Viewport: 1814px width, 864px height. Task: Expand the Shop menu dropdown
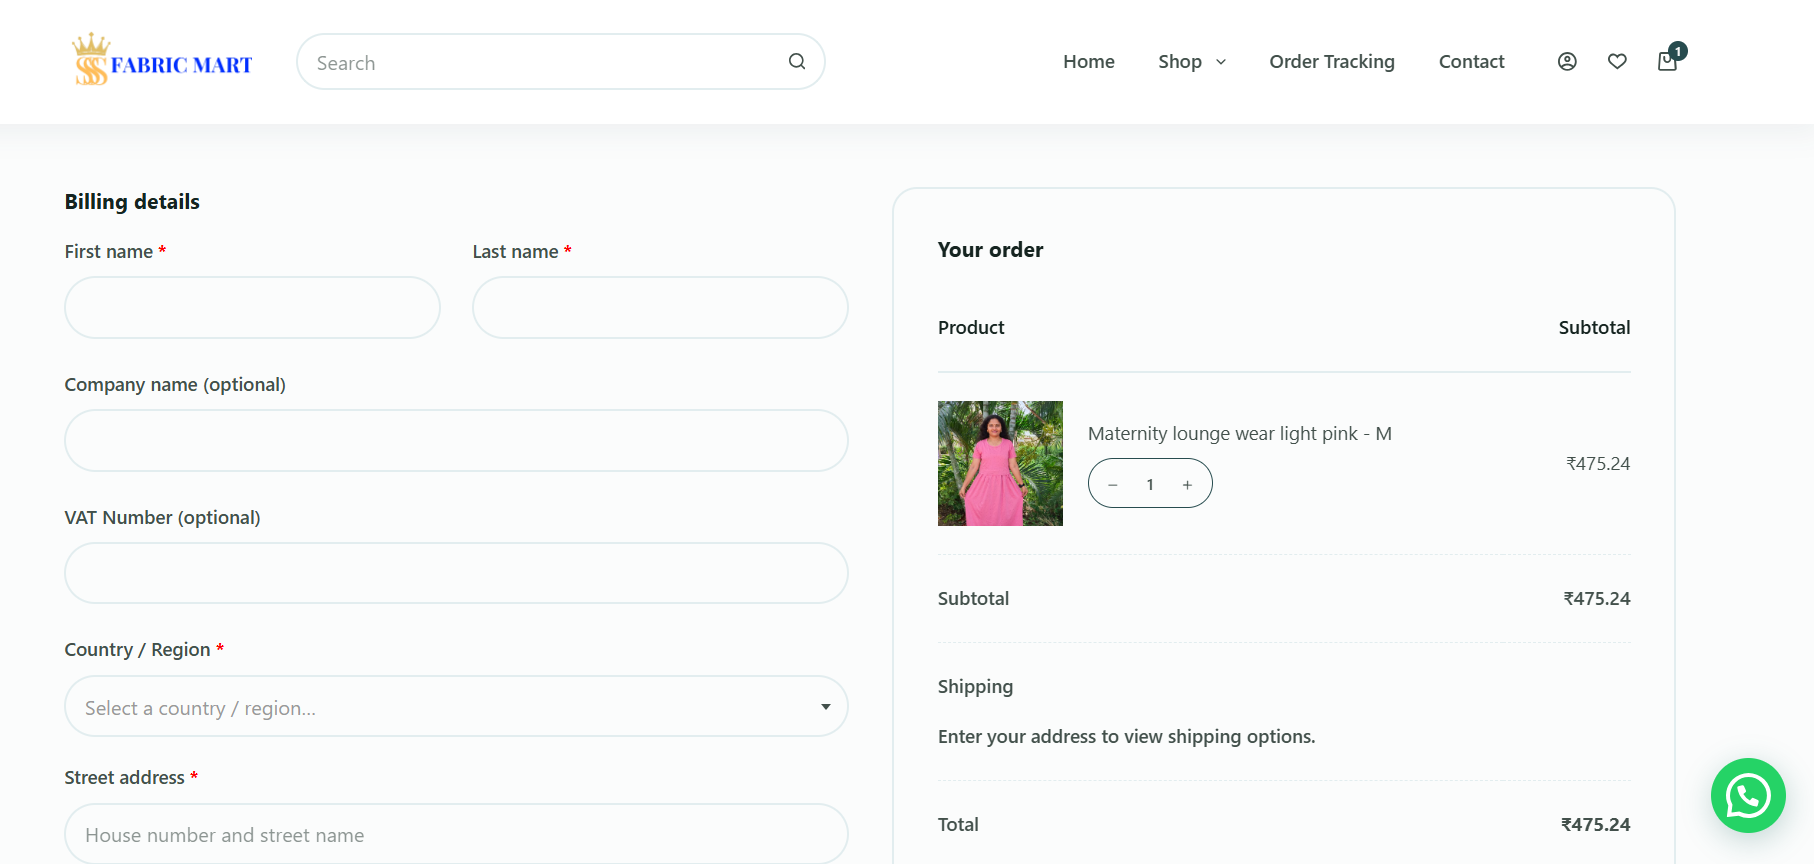(1191, 62)
